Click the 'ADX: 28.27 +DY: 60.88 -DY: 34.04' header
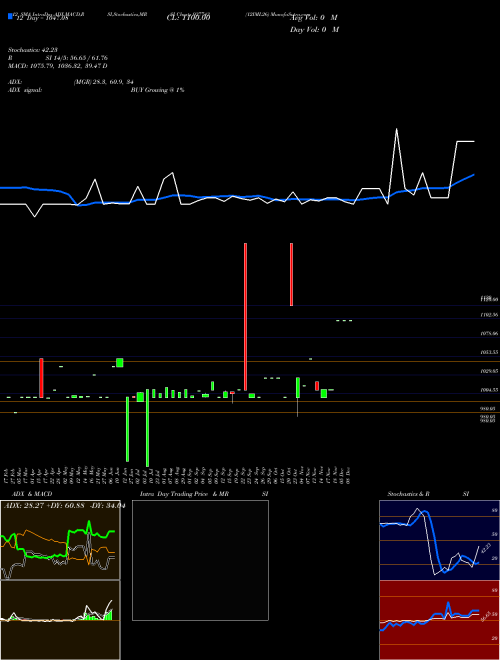The width and height of the screenshot is (500, 660). pyautogui.click(x=64, y=506)
